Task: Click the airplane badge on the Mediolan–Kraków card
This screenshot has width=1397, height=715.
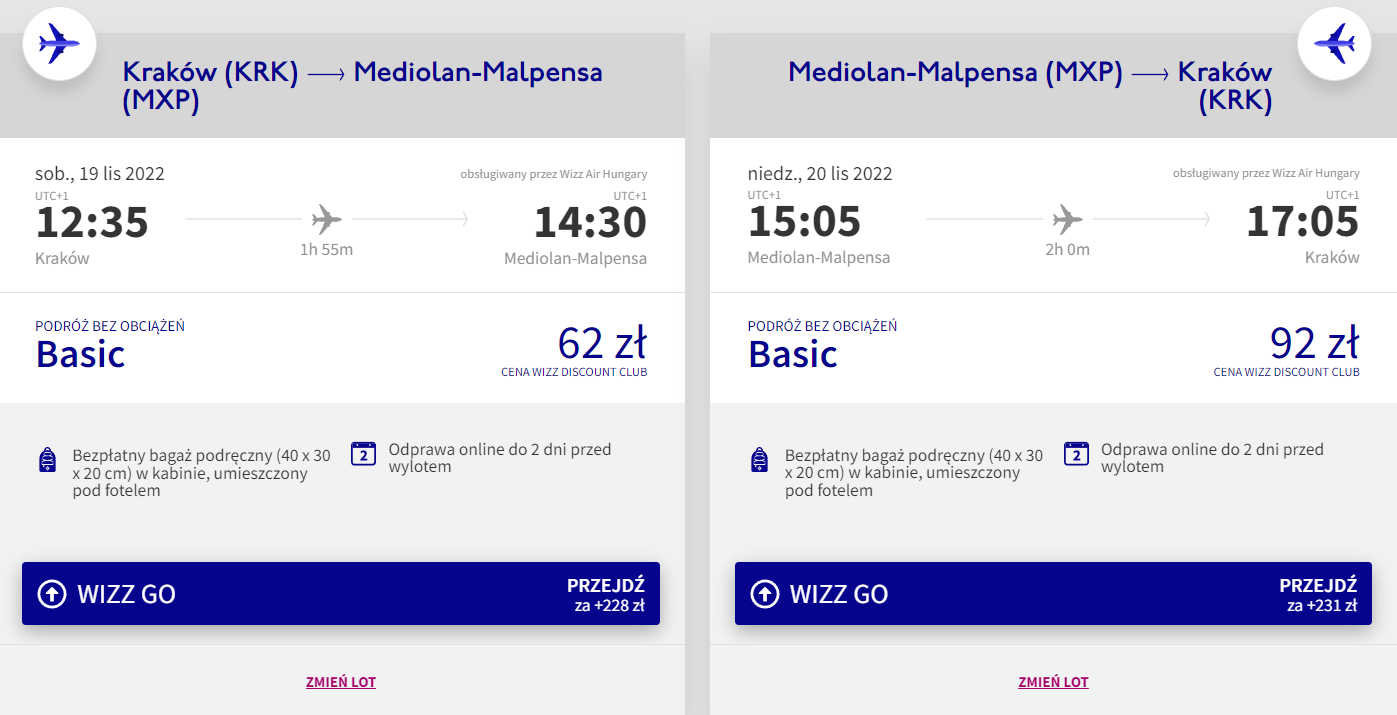Action: tap(1334, 44)
